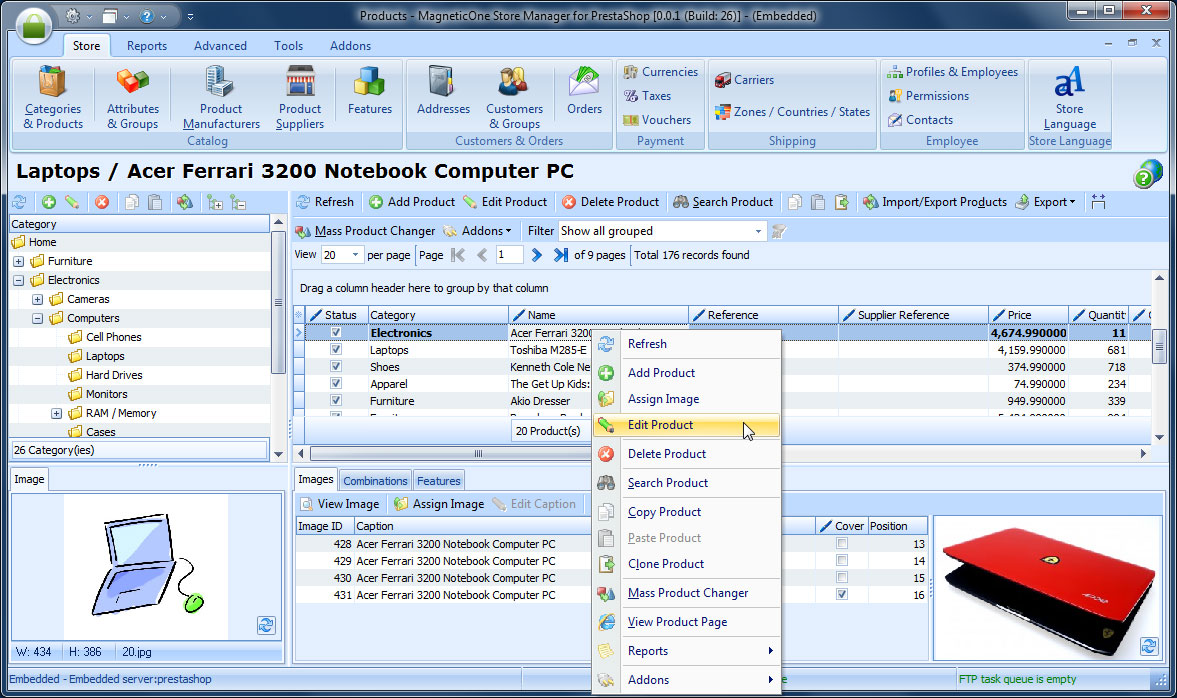Viewport: 1177px width, 698px height.
Task: Click Delete Product toolbar button
Action: tap(610, 202)
